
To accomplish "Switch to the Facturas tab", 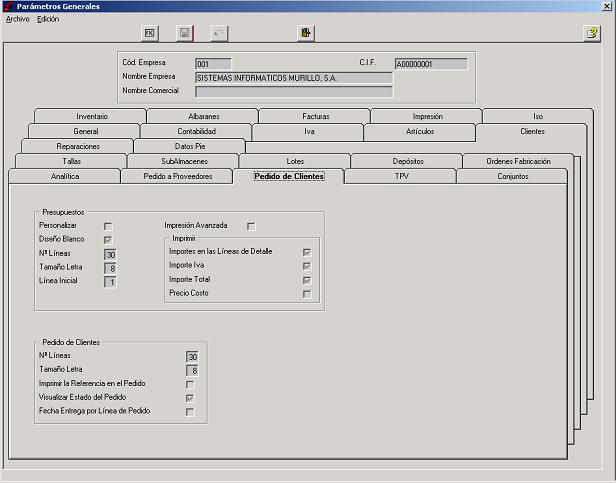I will 315,116.
